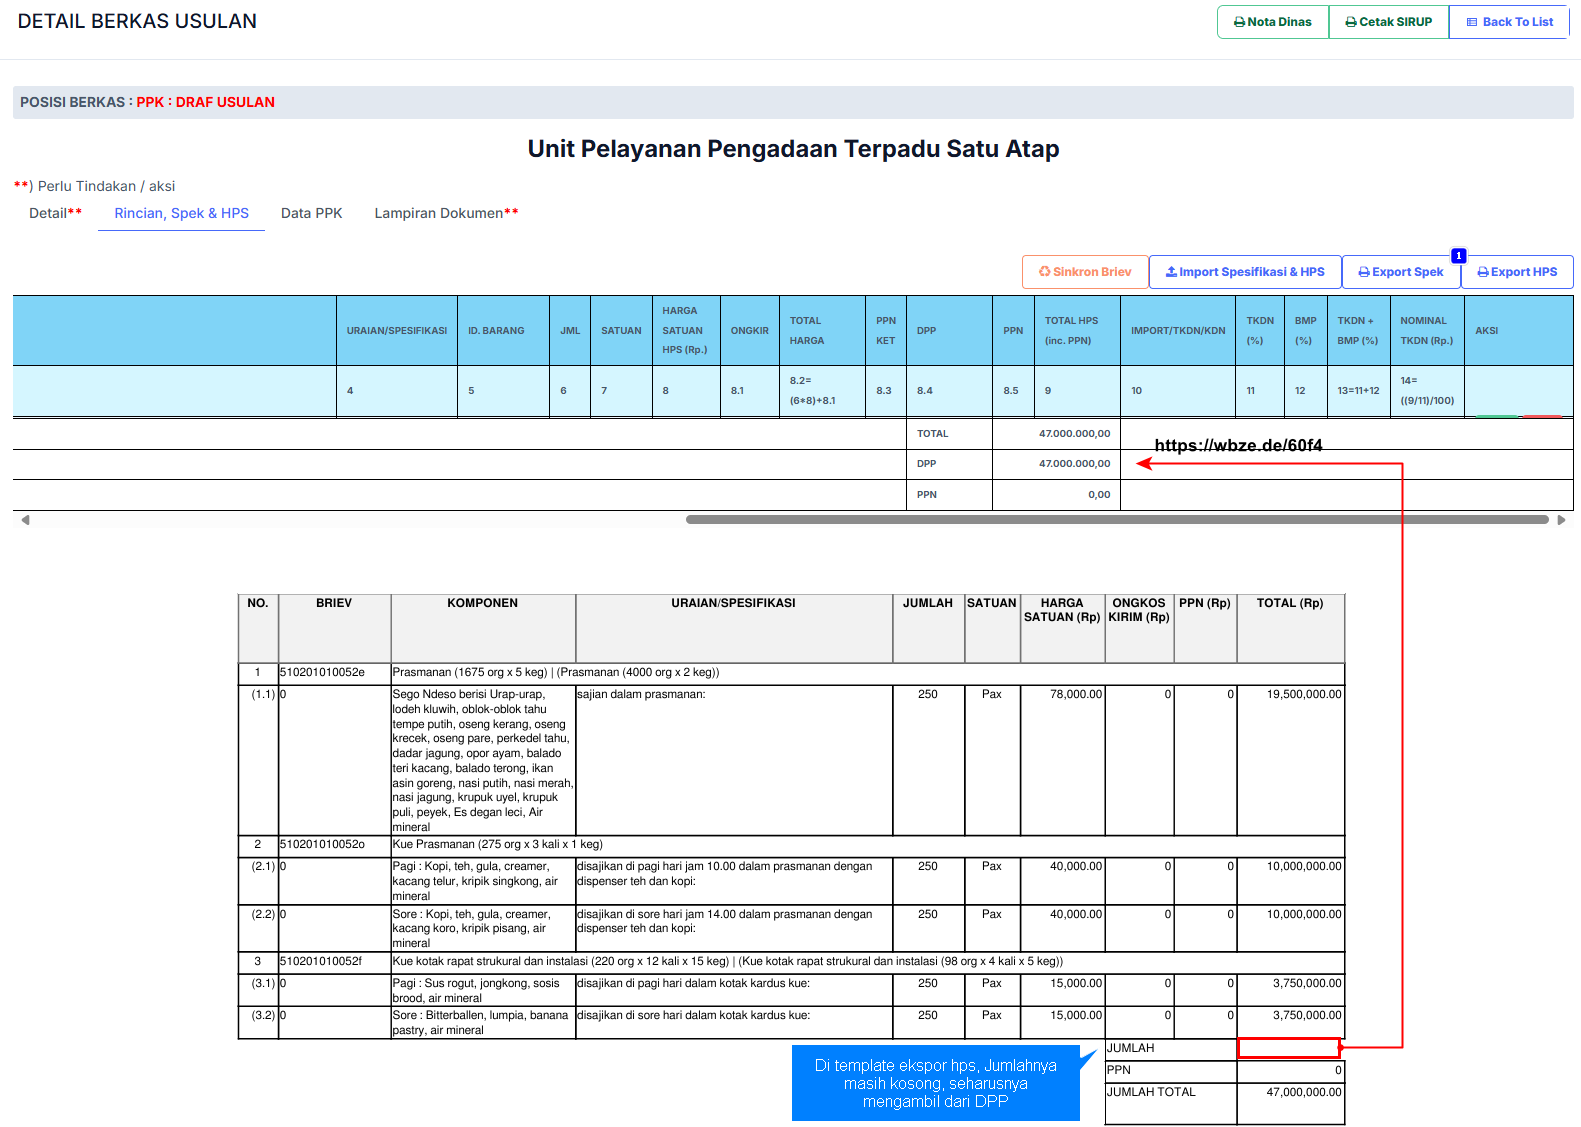Click the printer icon on Cetak SIRUP
Screen dimensions: 1581x1127
pos(1351,22)
